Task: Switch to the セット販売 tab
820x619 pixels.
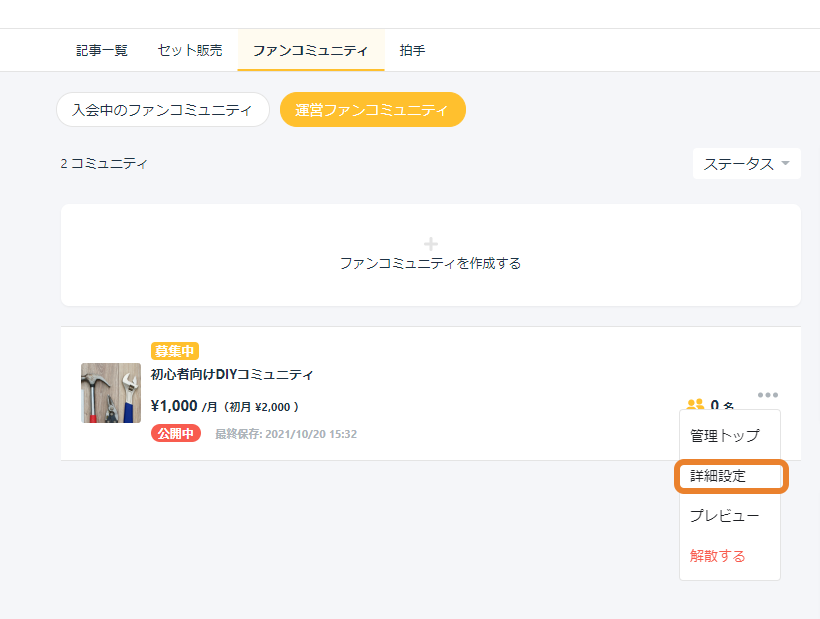Action: click(190, 50)
